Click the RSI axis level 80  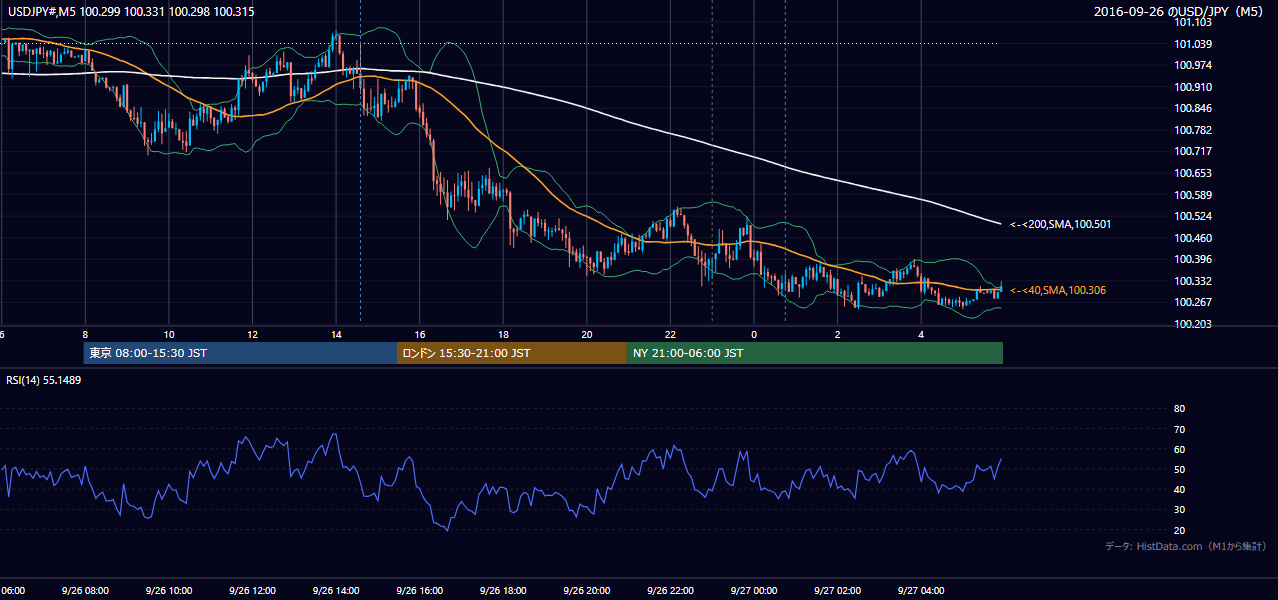tap(1179, 409)
